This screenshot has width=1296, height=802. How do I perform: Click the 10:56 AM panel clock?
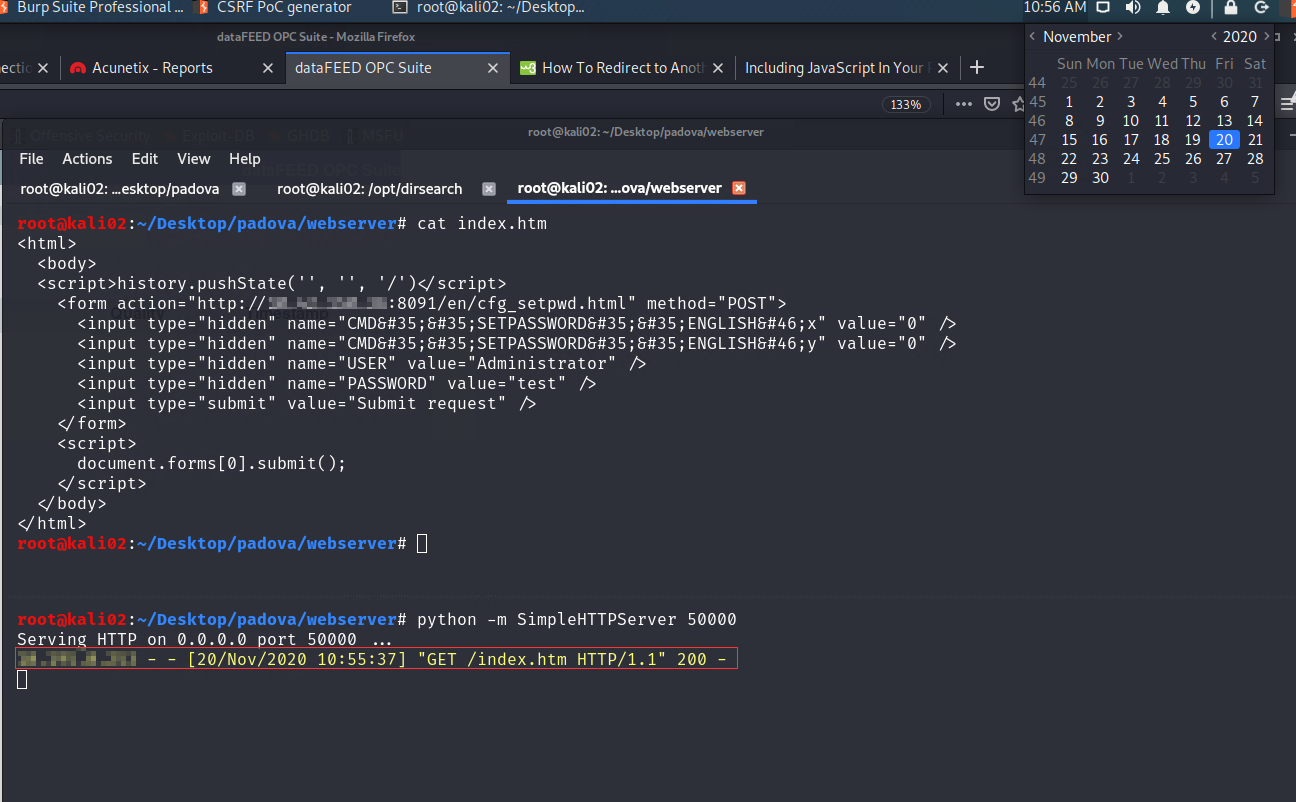point(1054,7)
